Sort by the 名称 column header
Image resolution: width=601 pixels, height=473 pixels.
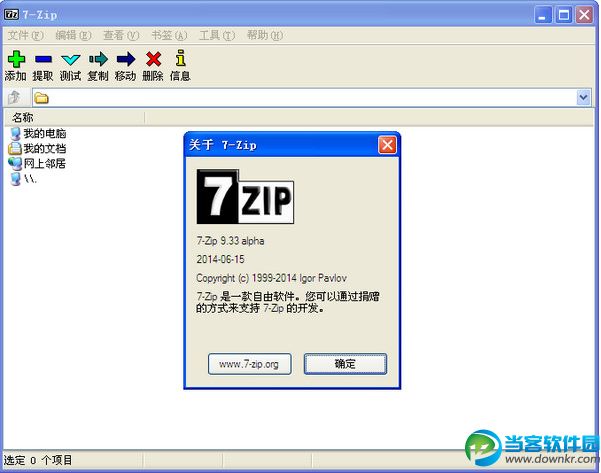click(x=75, y=117)
